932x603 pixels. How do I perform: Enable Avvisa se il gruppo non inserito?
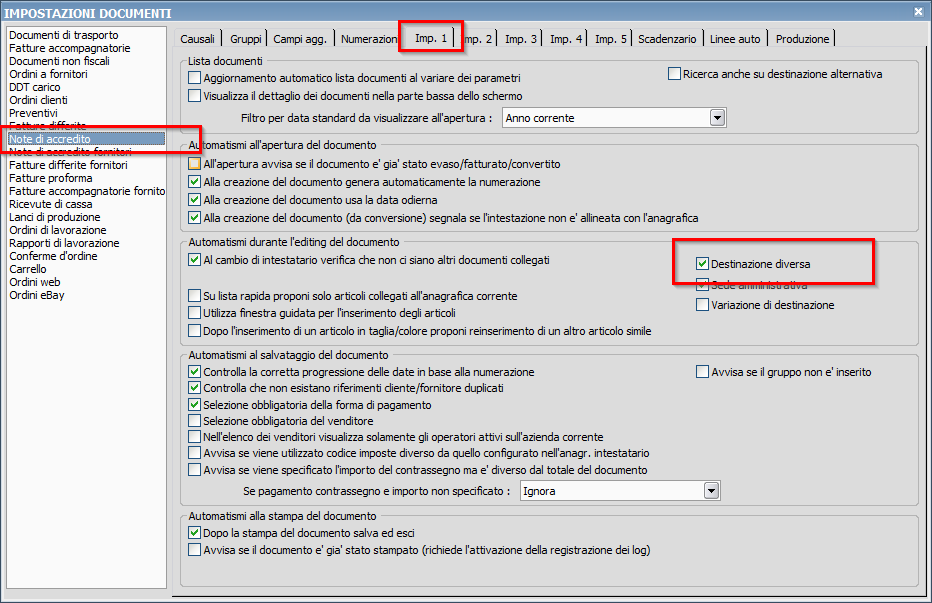(x=703, y=372)
